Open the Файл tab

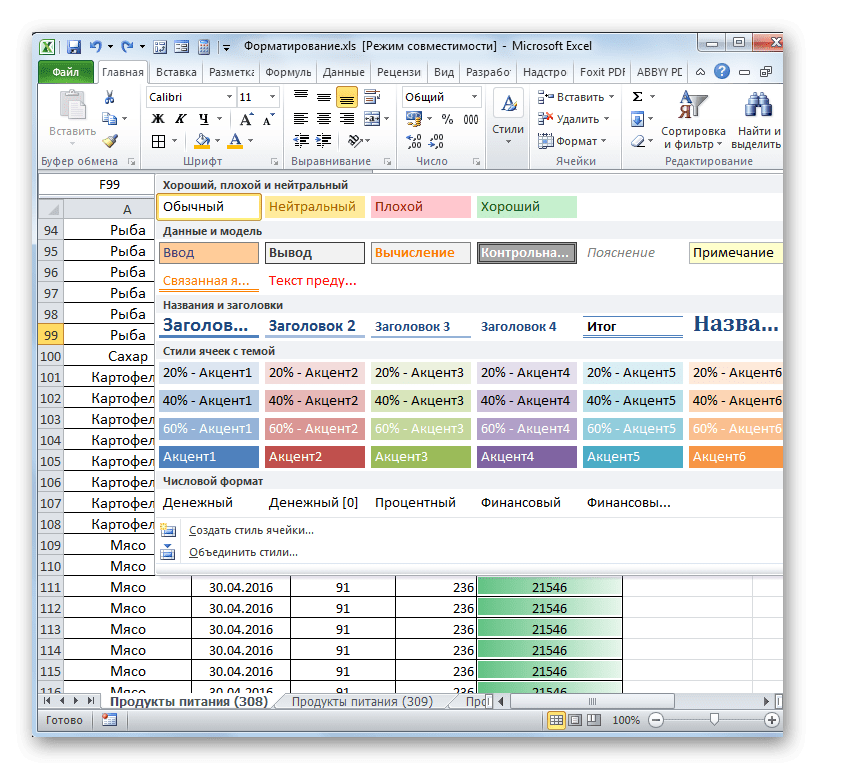coord(66,72)
